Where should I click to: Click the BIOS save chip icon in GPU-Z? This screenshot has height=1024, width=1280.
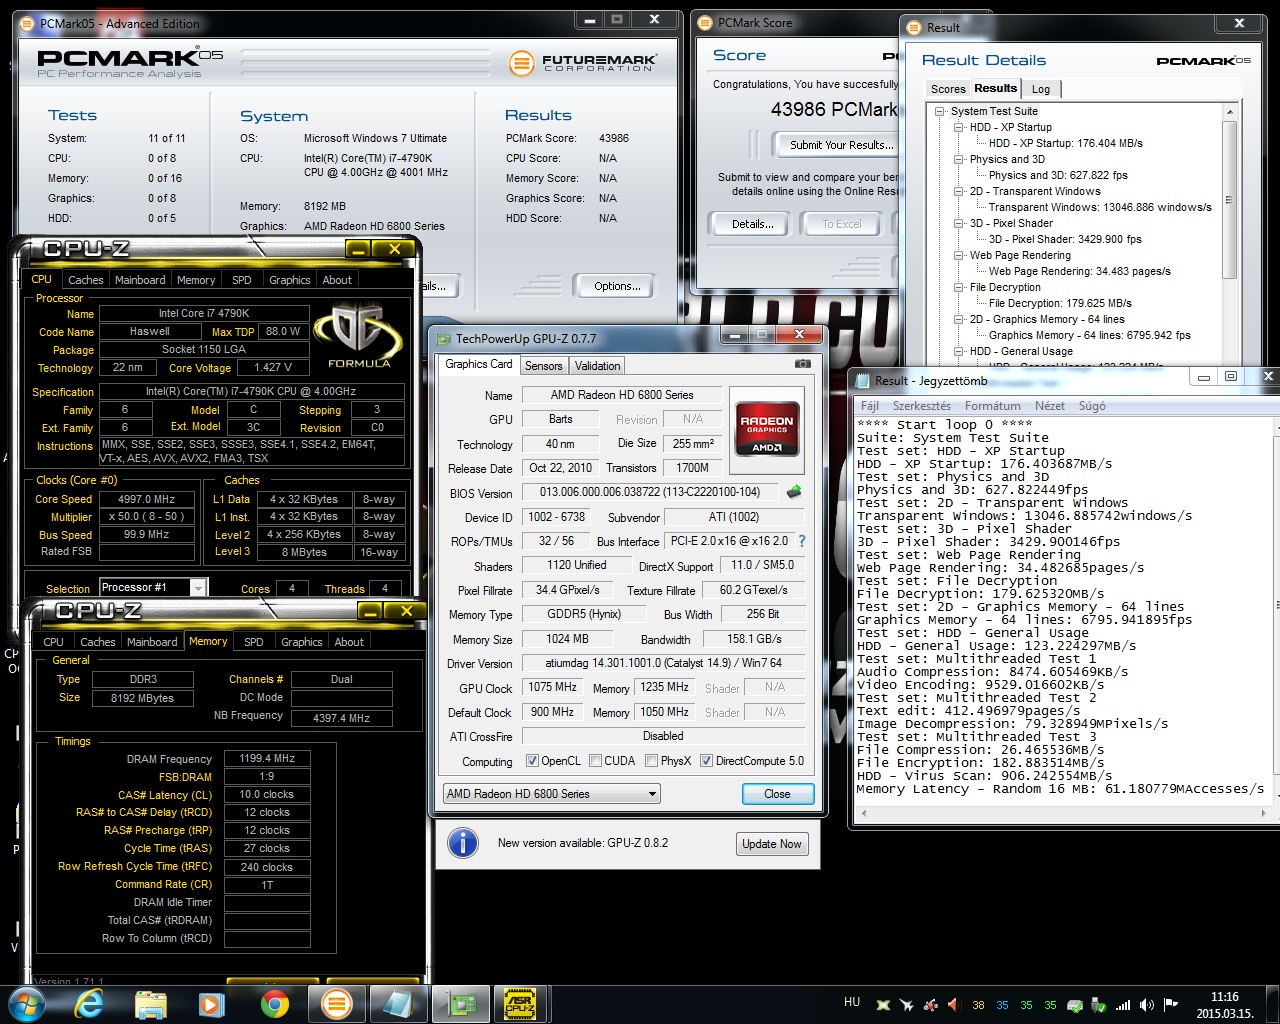[x=794, y=492]
